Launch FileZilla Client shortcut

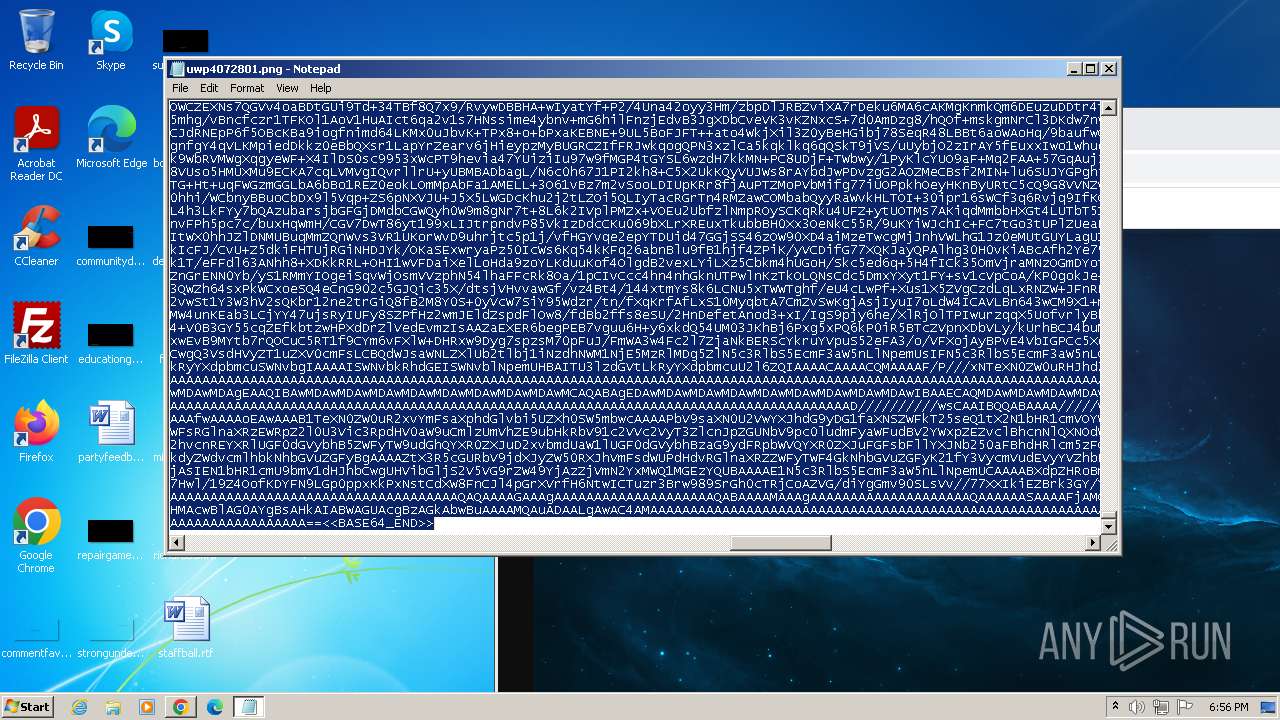[x=36, y=333]
